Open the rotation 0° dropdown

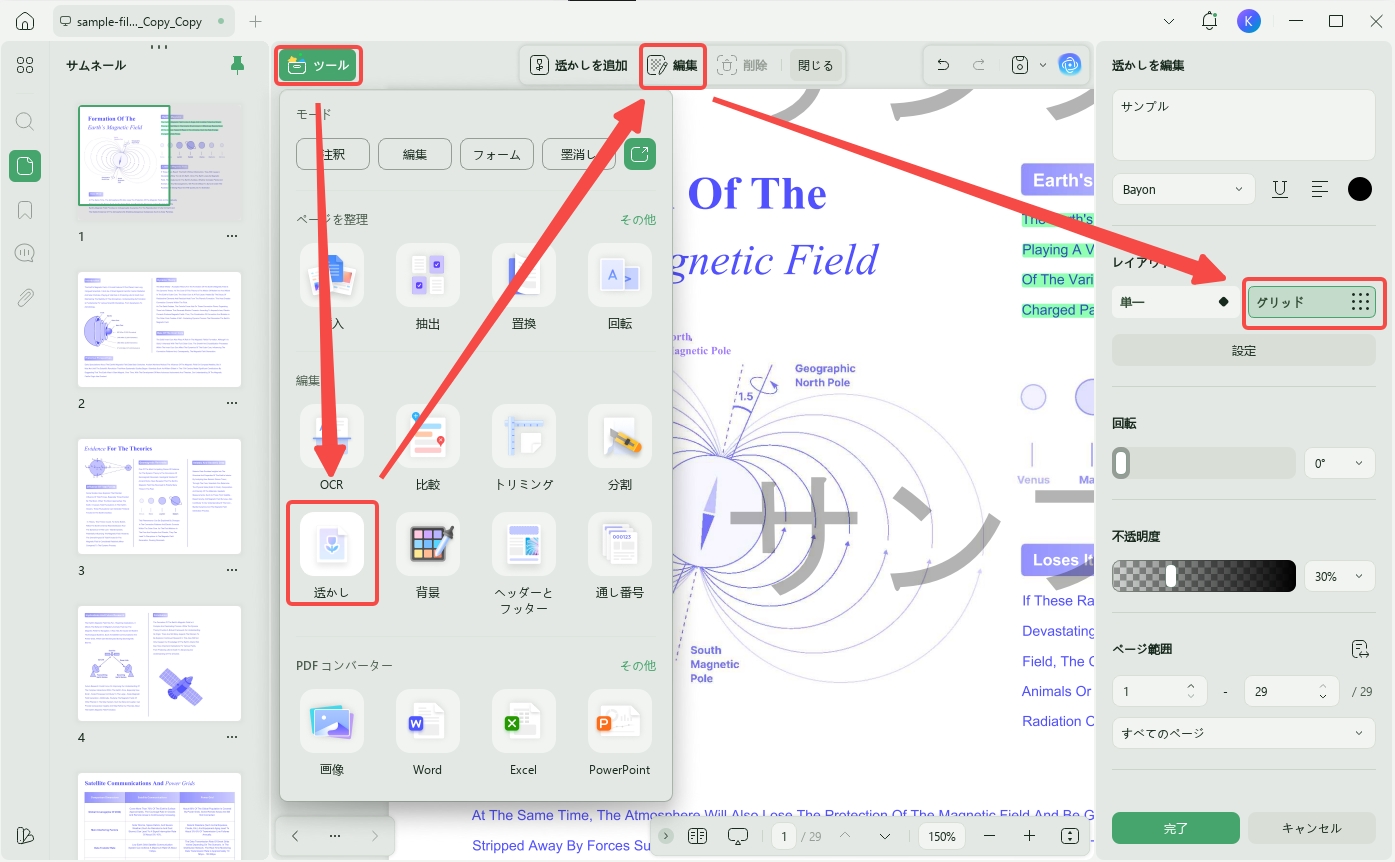click(x=1340, y=463)
